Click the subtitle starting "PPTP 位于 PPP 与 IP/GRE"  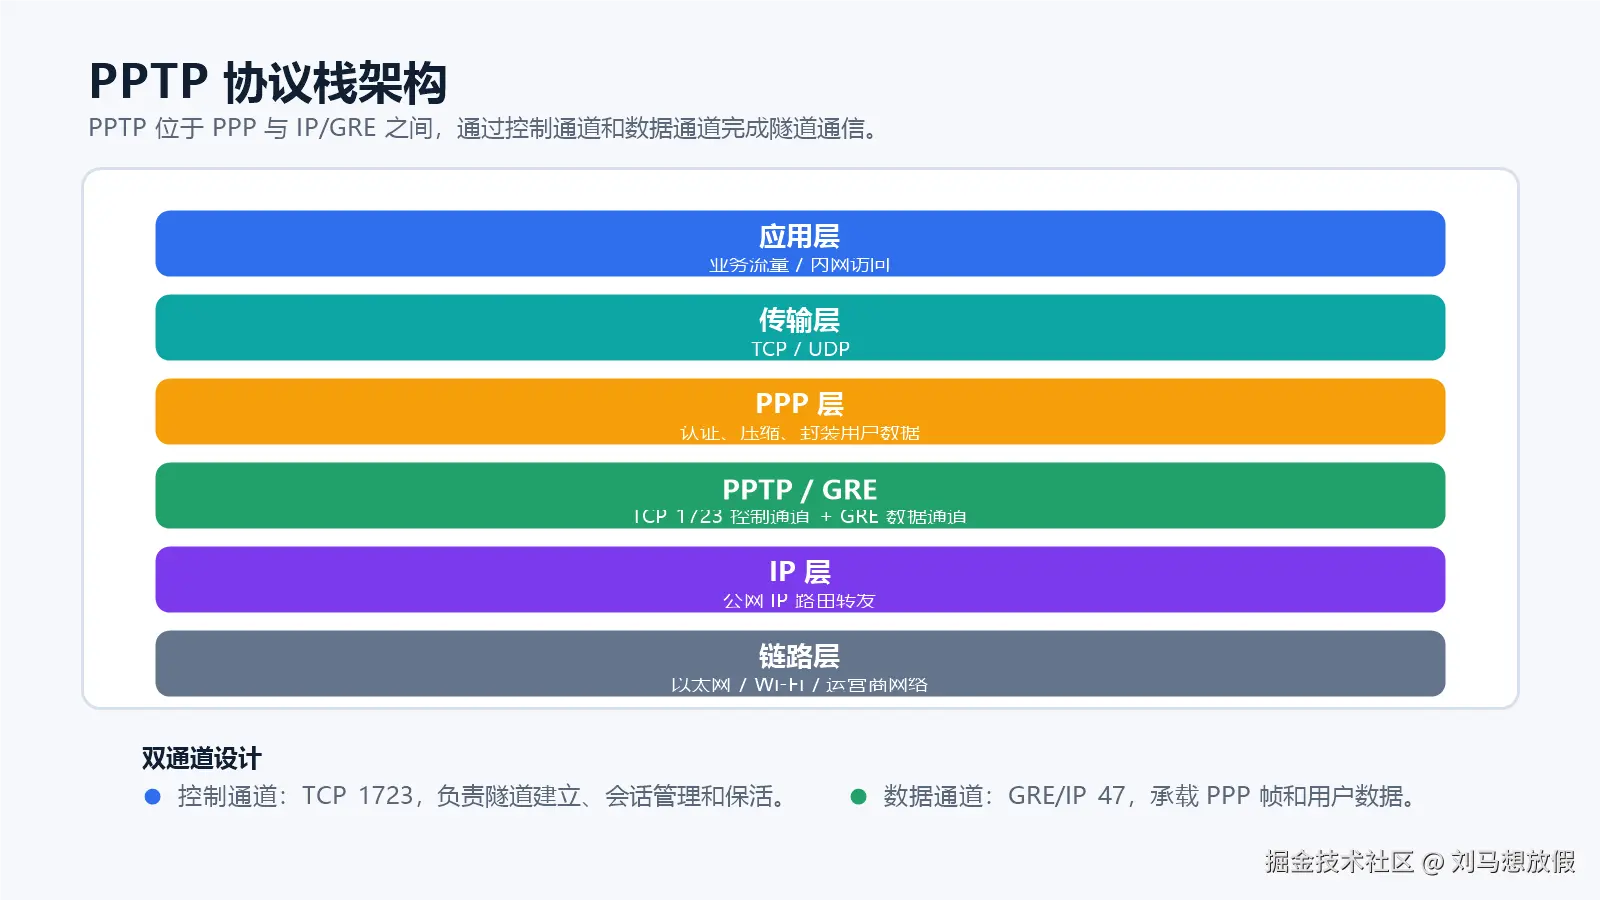[484, 128]
